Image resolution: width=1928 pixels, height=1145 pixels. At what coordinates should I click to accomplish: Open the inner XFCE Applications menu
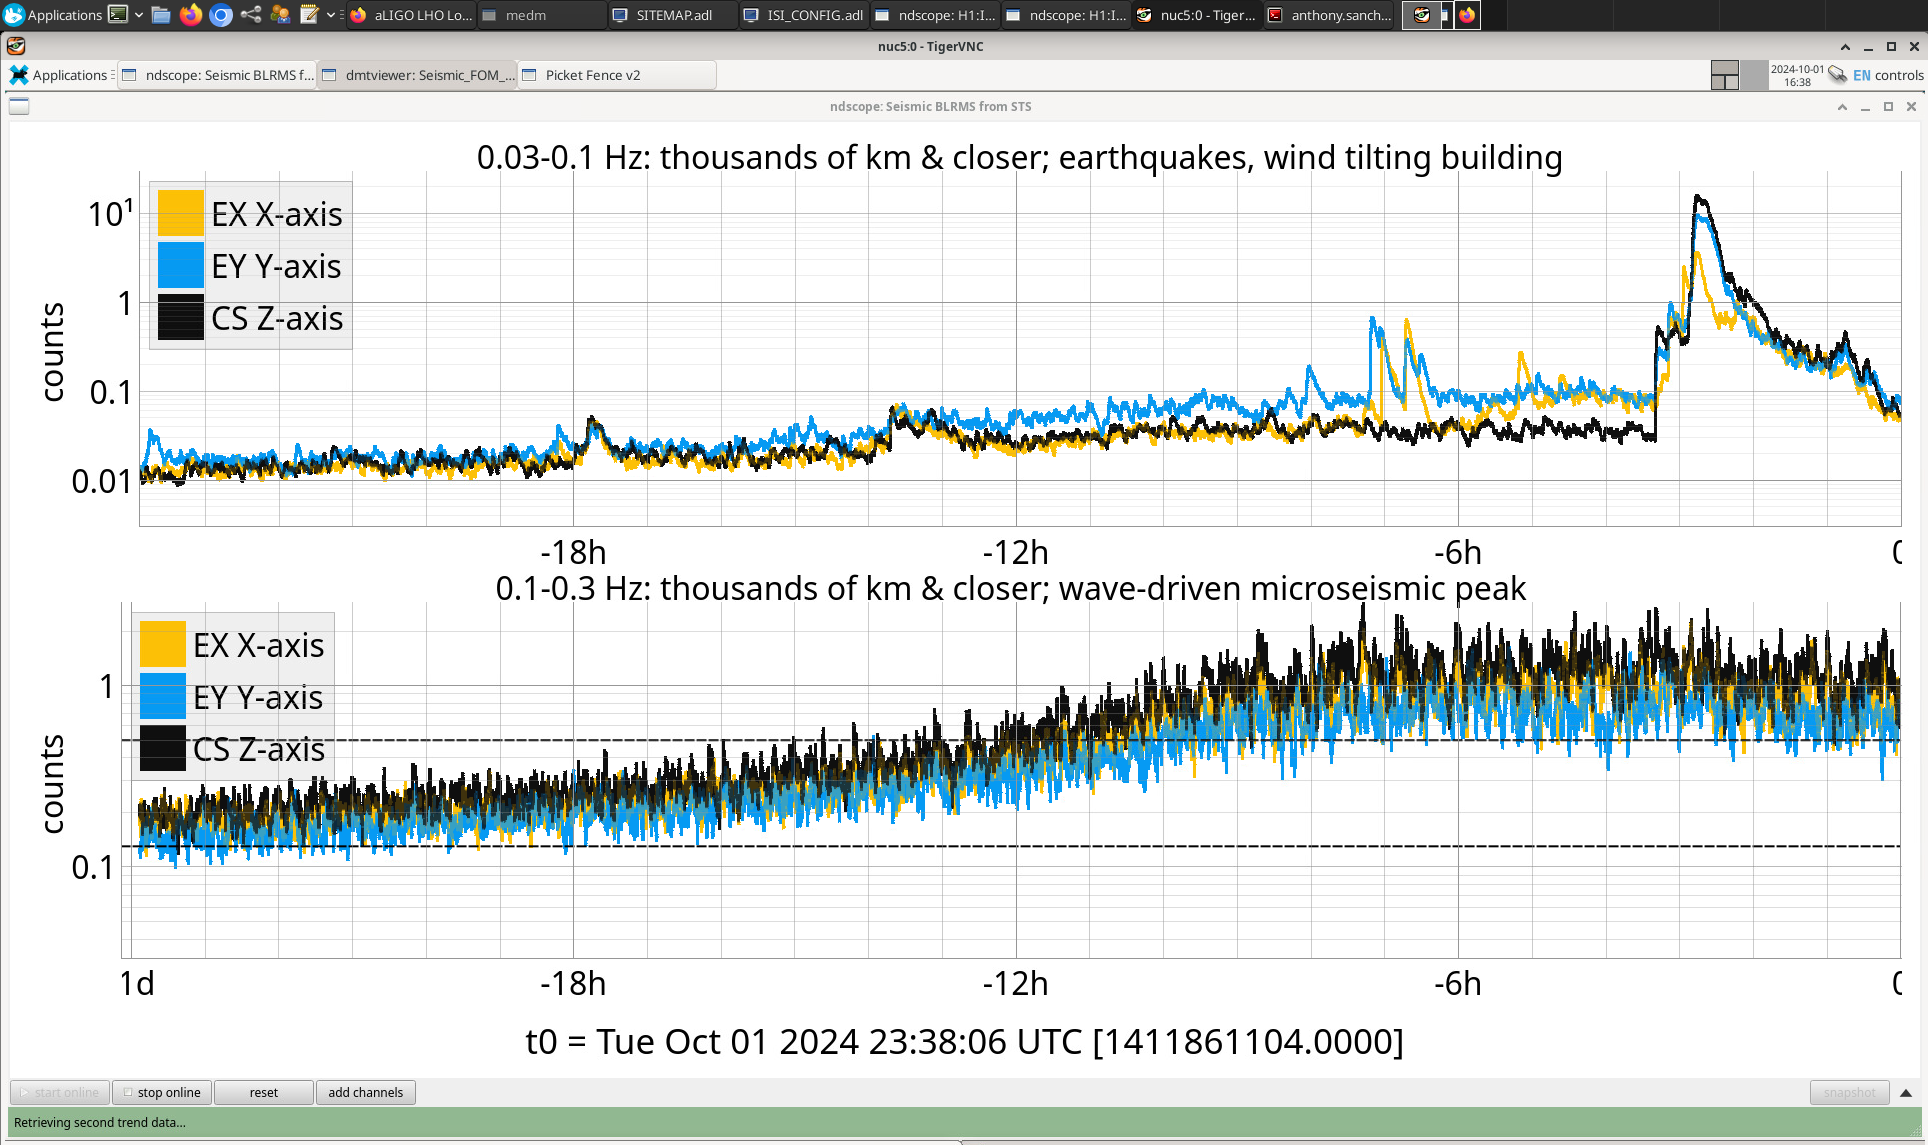[58, 75]
